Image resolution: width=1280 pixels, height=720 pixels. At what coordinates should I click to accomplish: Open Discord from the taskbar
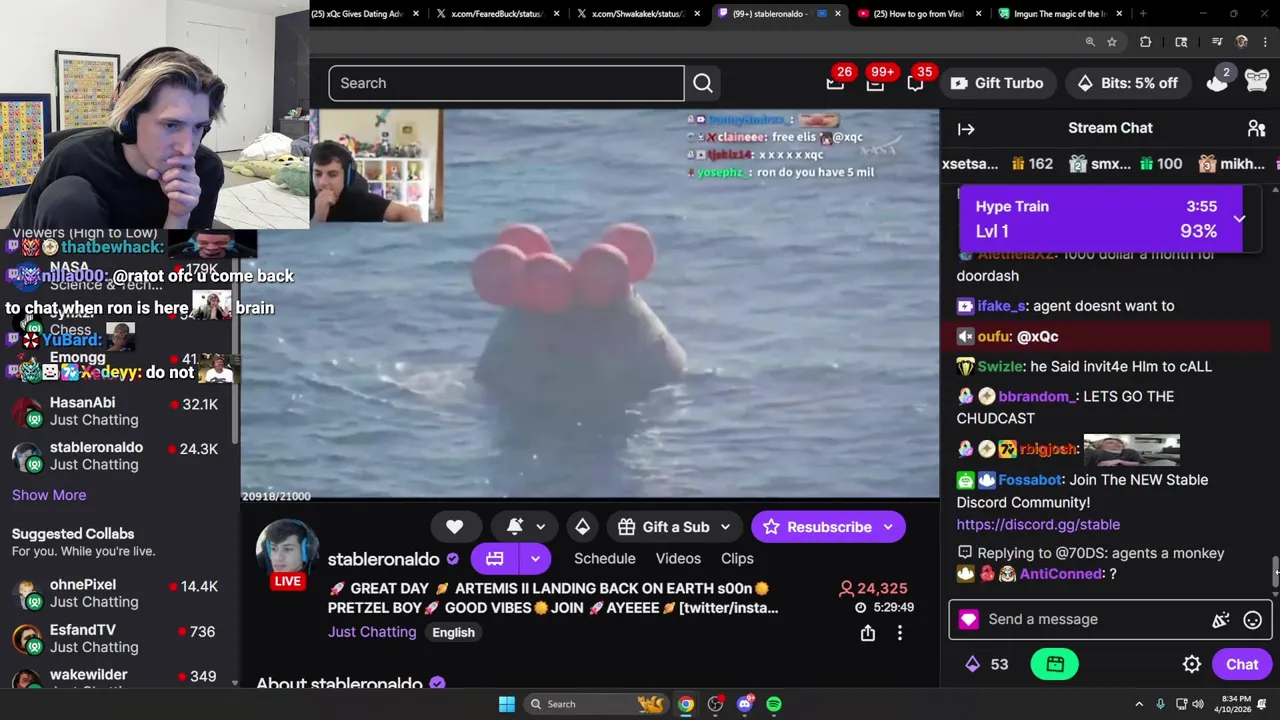coord(745,704)
